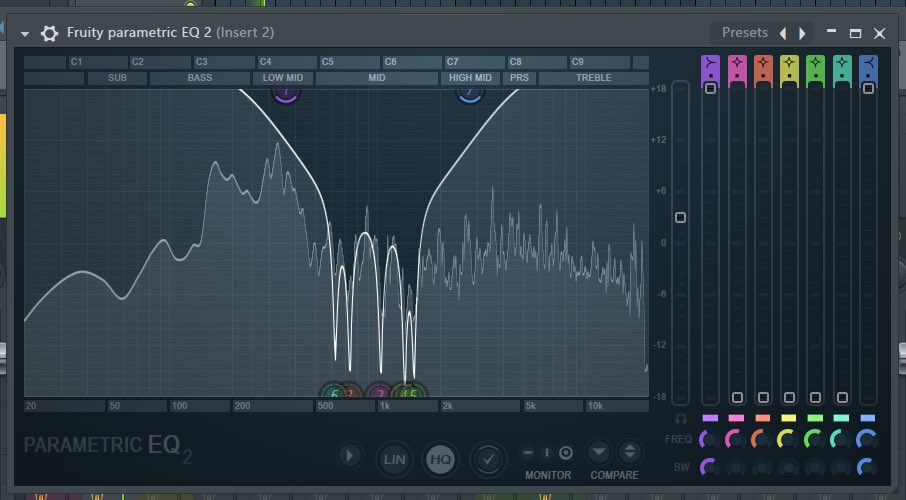Set MONITOR to off with minus icon
This screenshot has width=906, height=500.
coord(528,453)
